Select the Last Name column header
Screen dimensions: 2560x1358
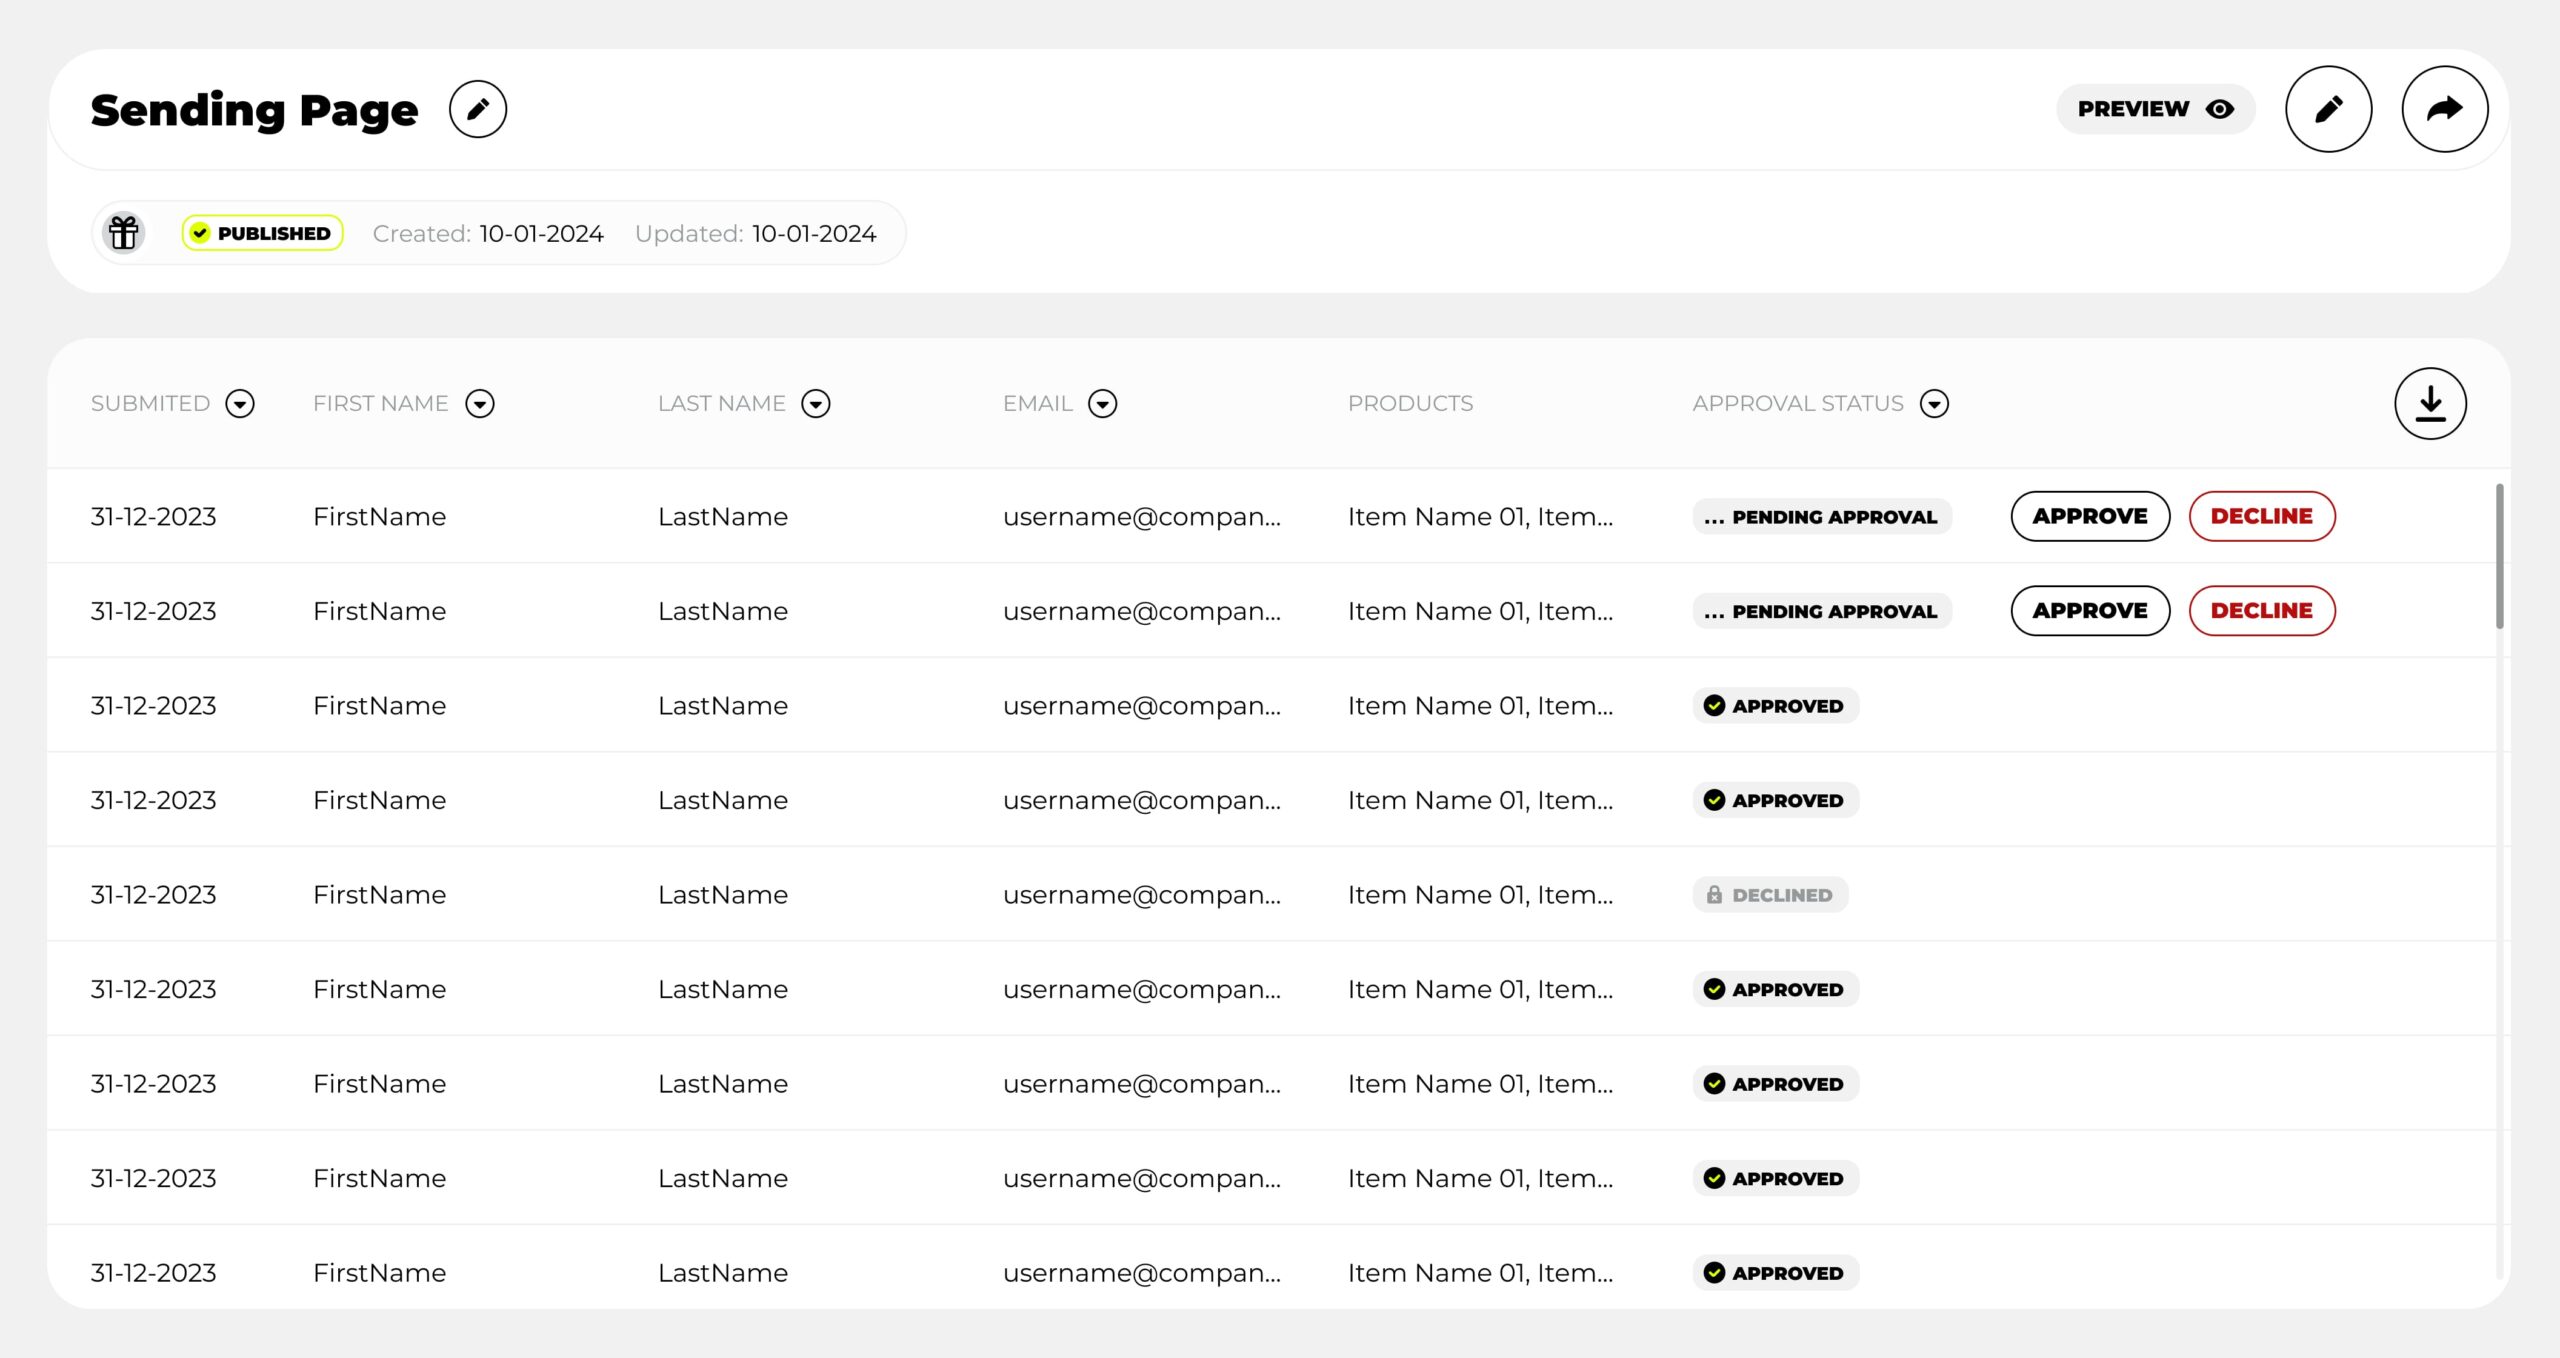[x=721, y=403]
